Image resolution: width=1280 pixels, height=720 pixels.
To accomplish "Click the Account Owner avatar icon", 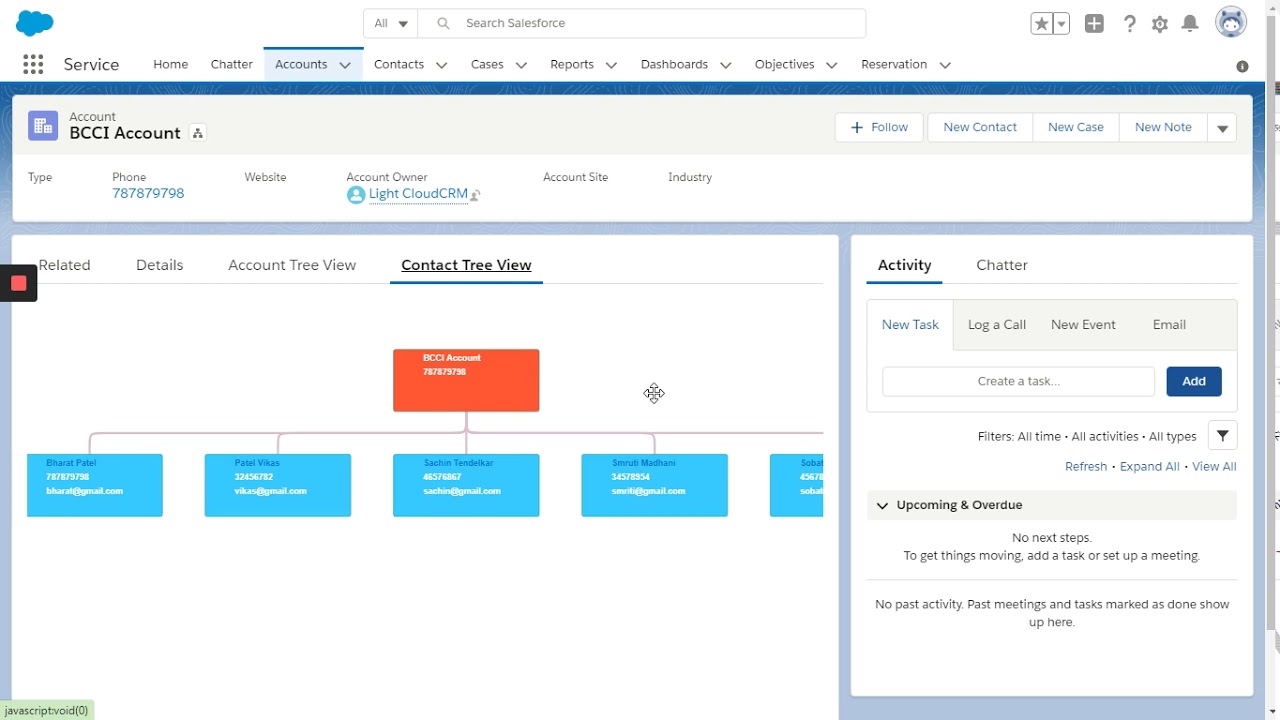I will [356, 195].
